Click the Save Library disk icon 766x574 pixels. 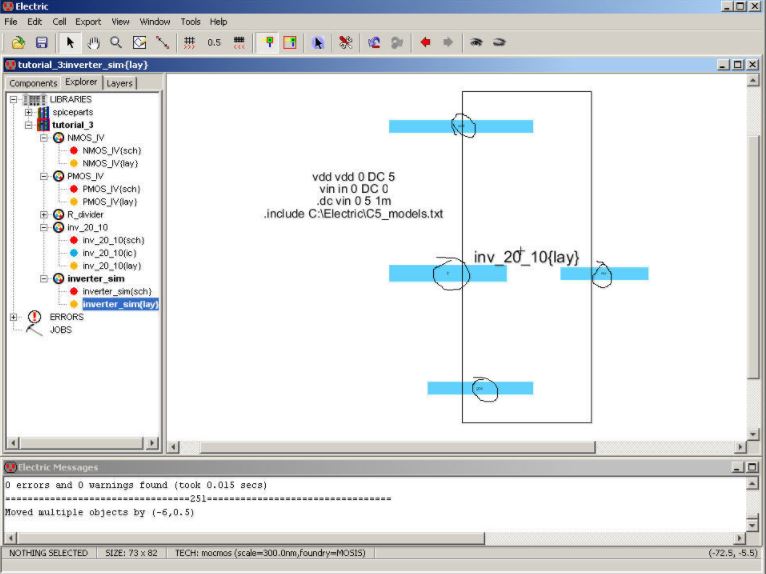tap(42, 42)
